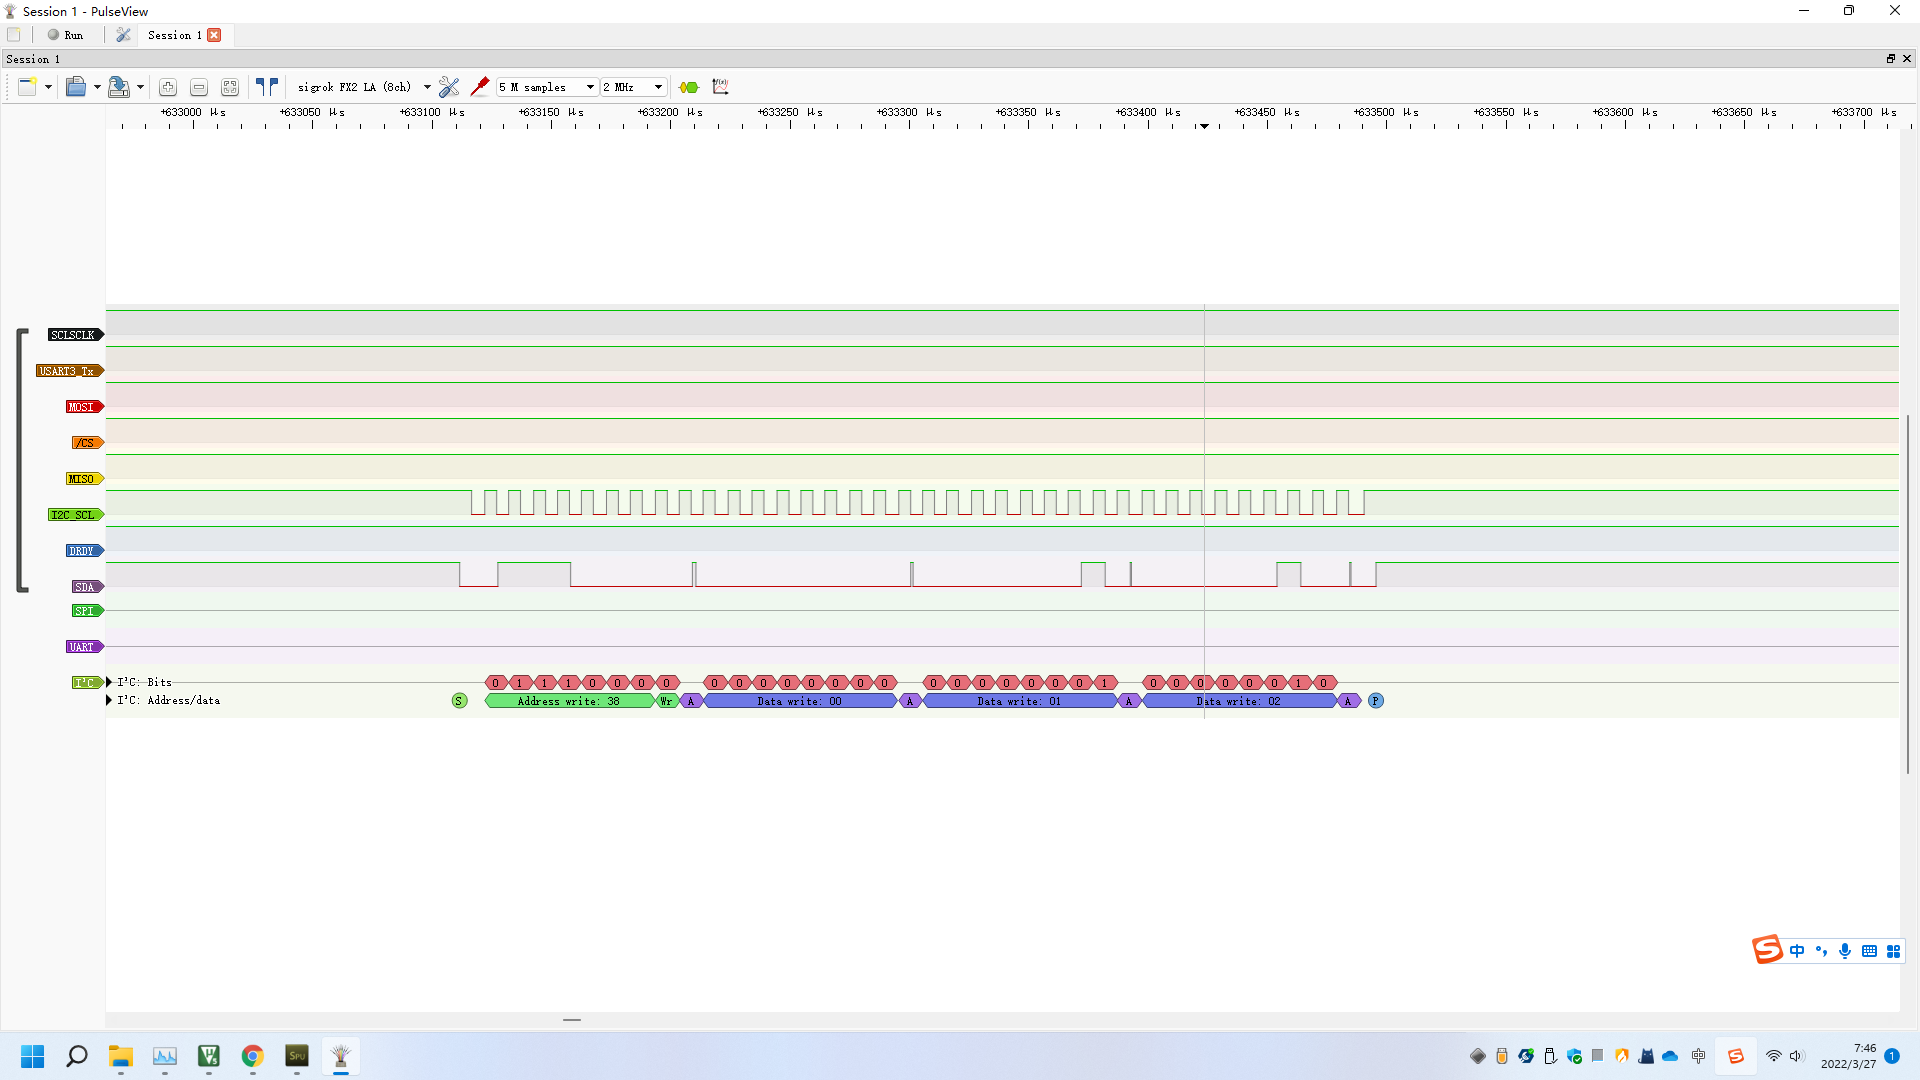Click the Zoom Out toolbar icon
The image size is (1920, 1080).
(199, 88)
